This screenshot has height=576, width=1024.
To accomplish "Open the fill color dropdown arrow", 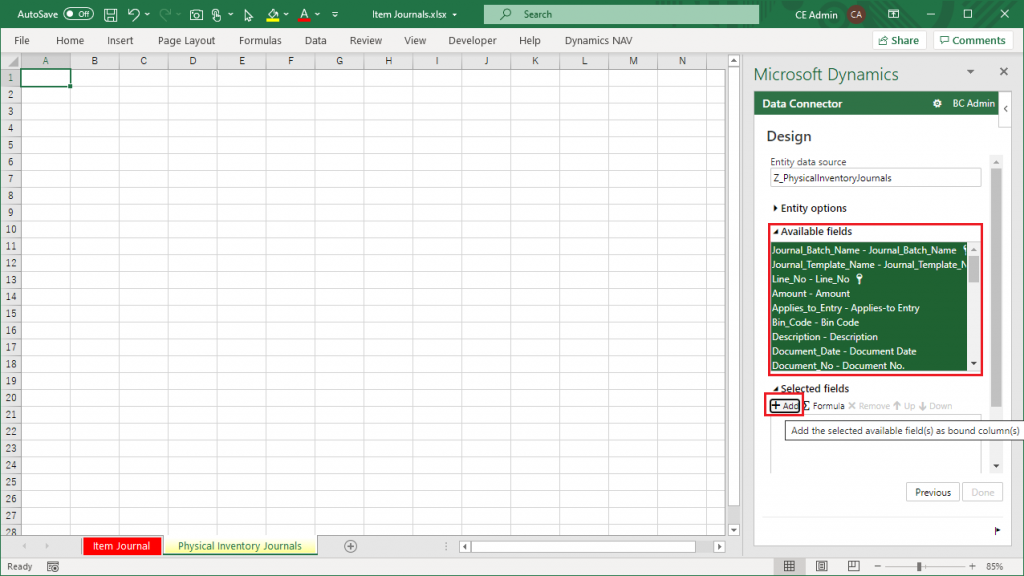I will pos(286,14).
